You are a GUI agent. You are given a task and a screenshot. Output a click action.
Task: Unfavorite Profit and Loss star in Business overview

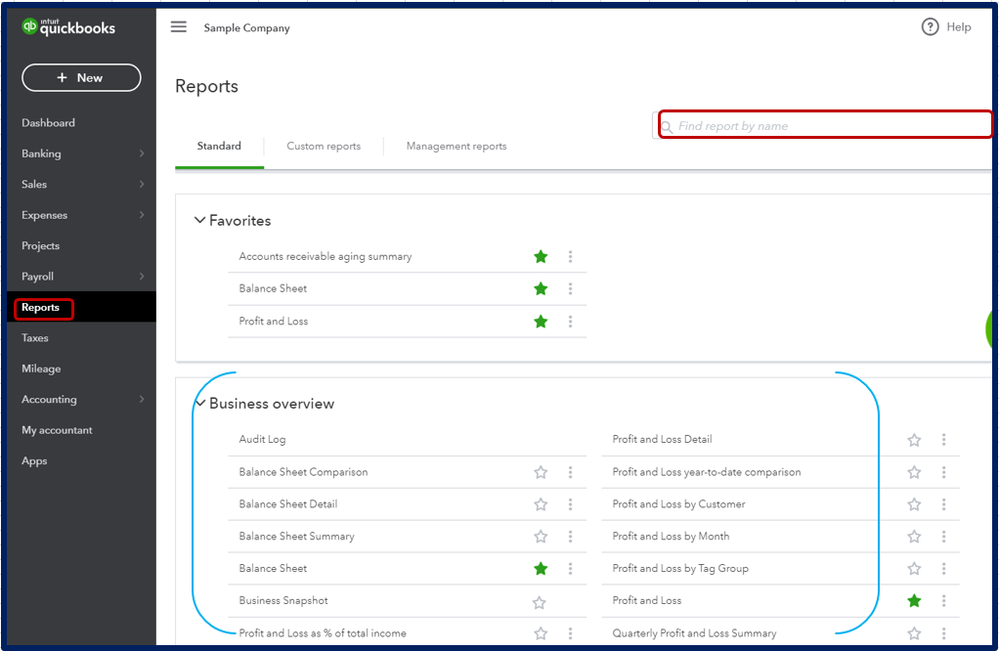click(914, 601)
